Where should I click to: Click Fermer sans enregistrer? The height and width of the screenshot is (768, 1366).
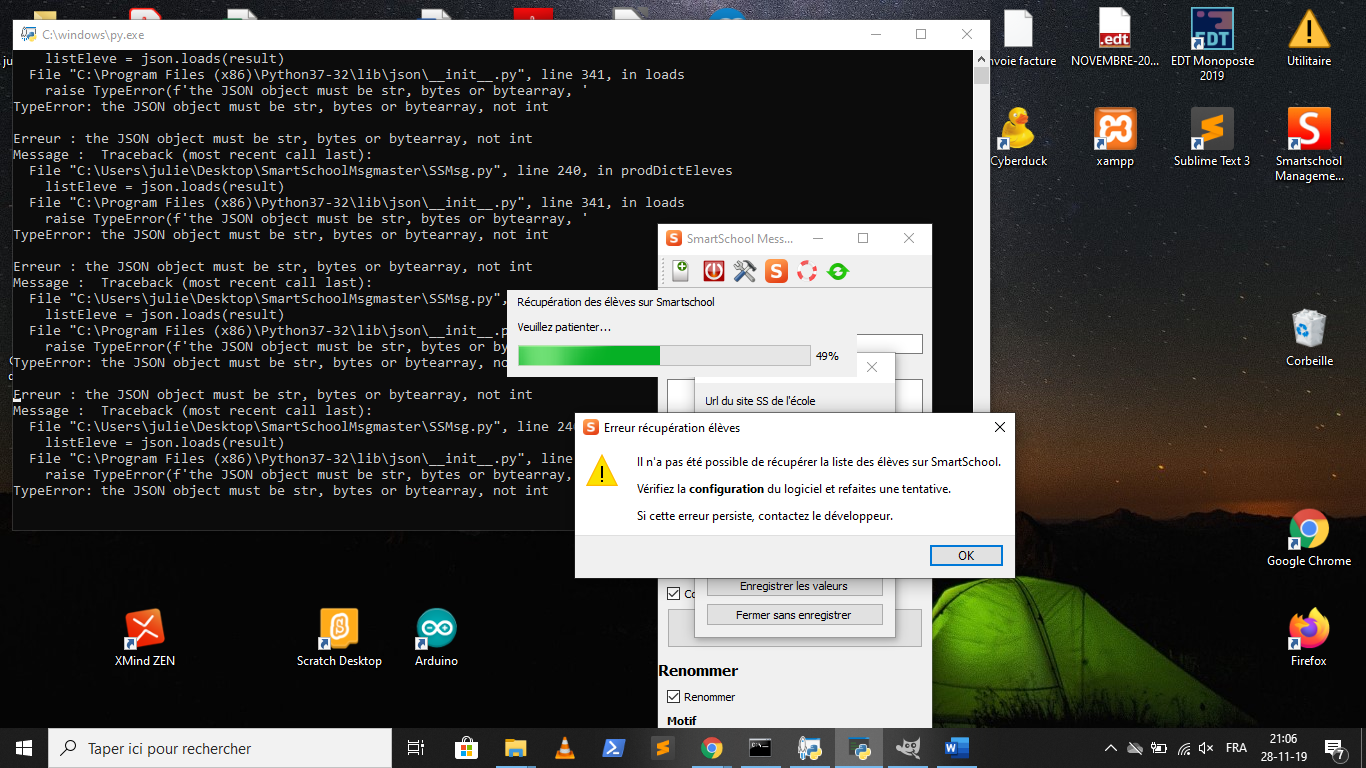(x=794, y=614)
